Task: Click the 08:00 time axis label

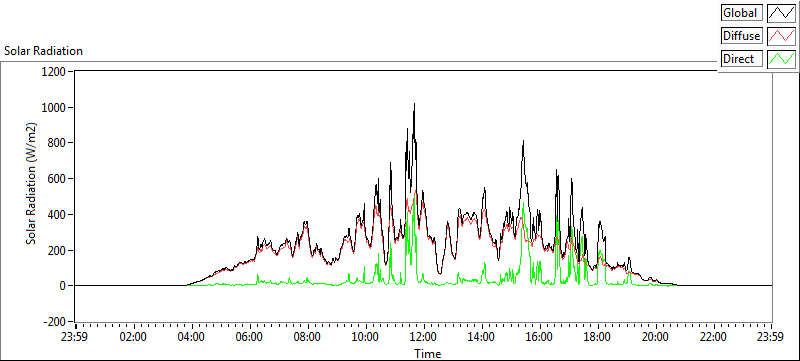Action: 308,337
